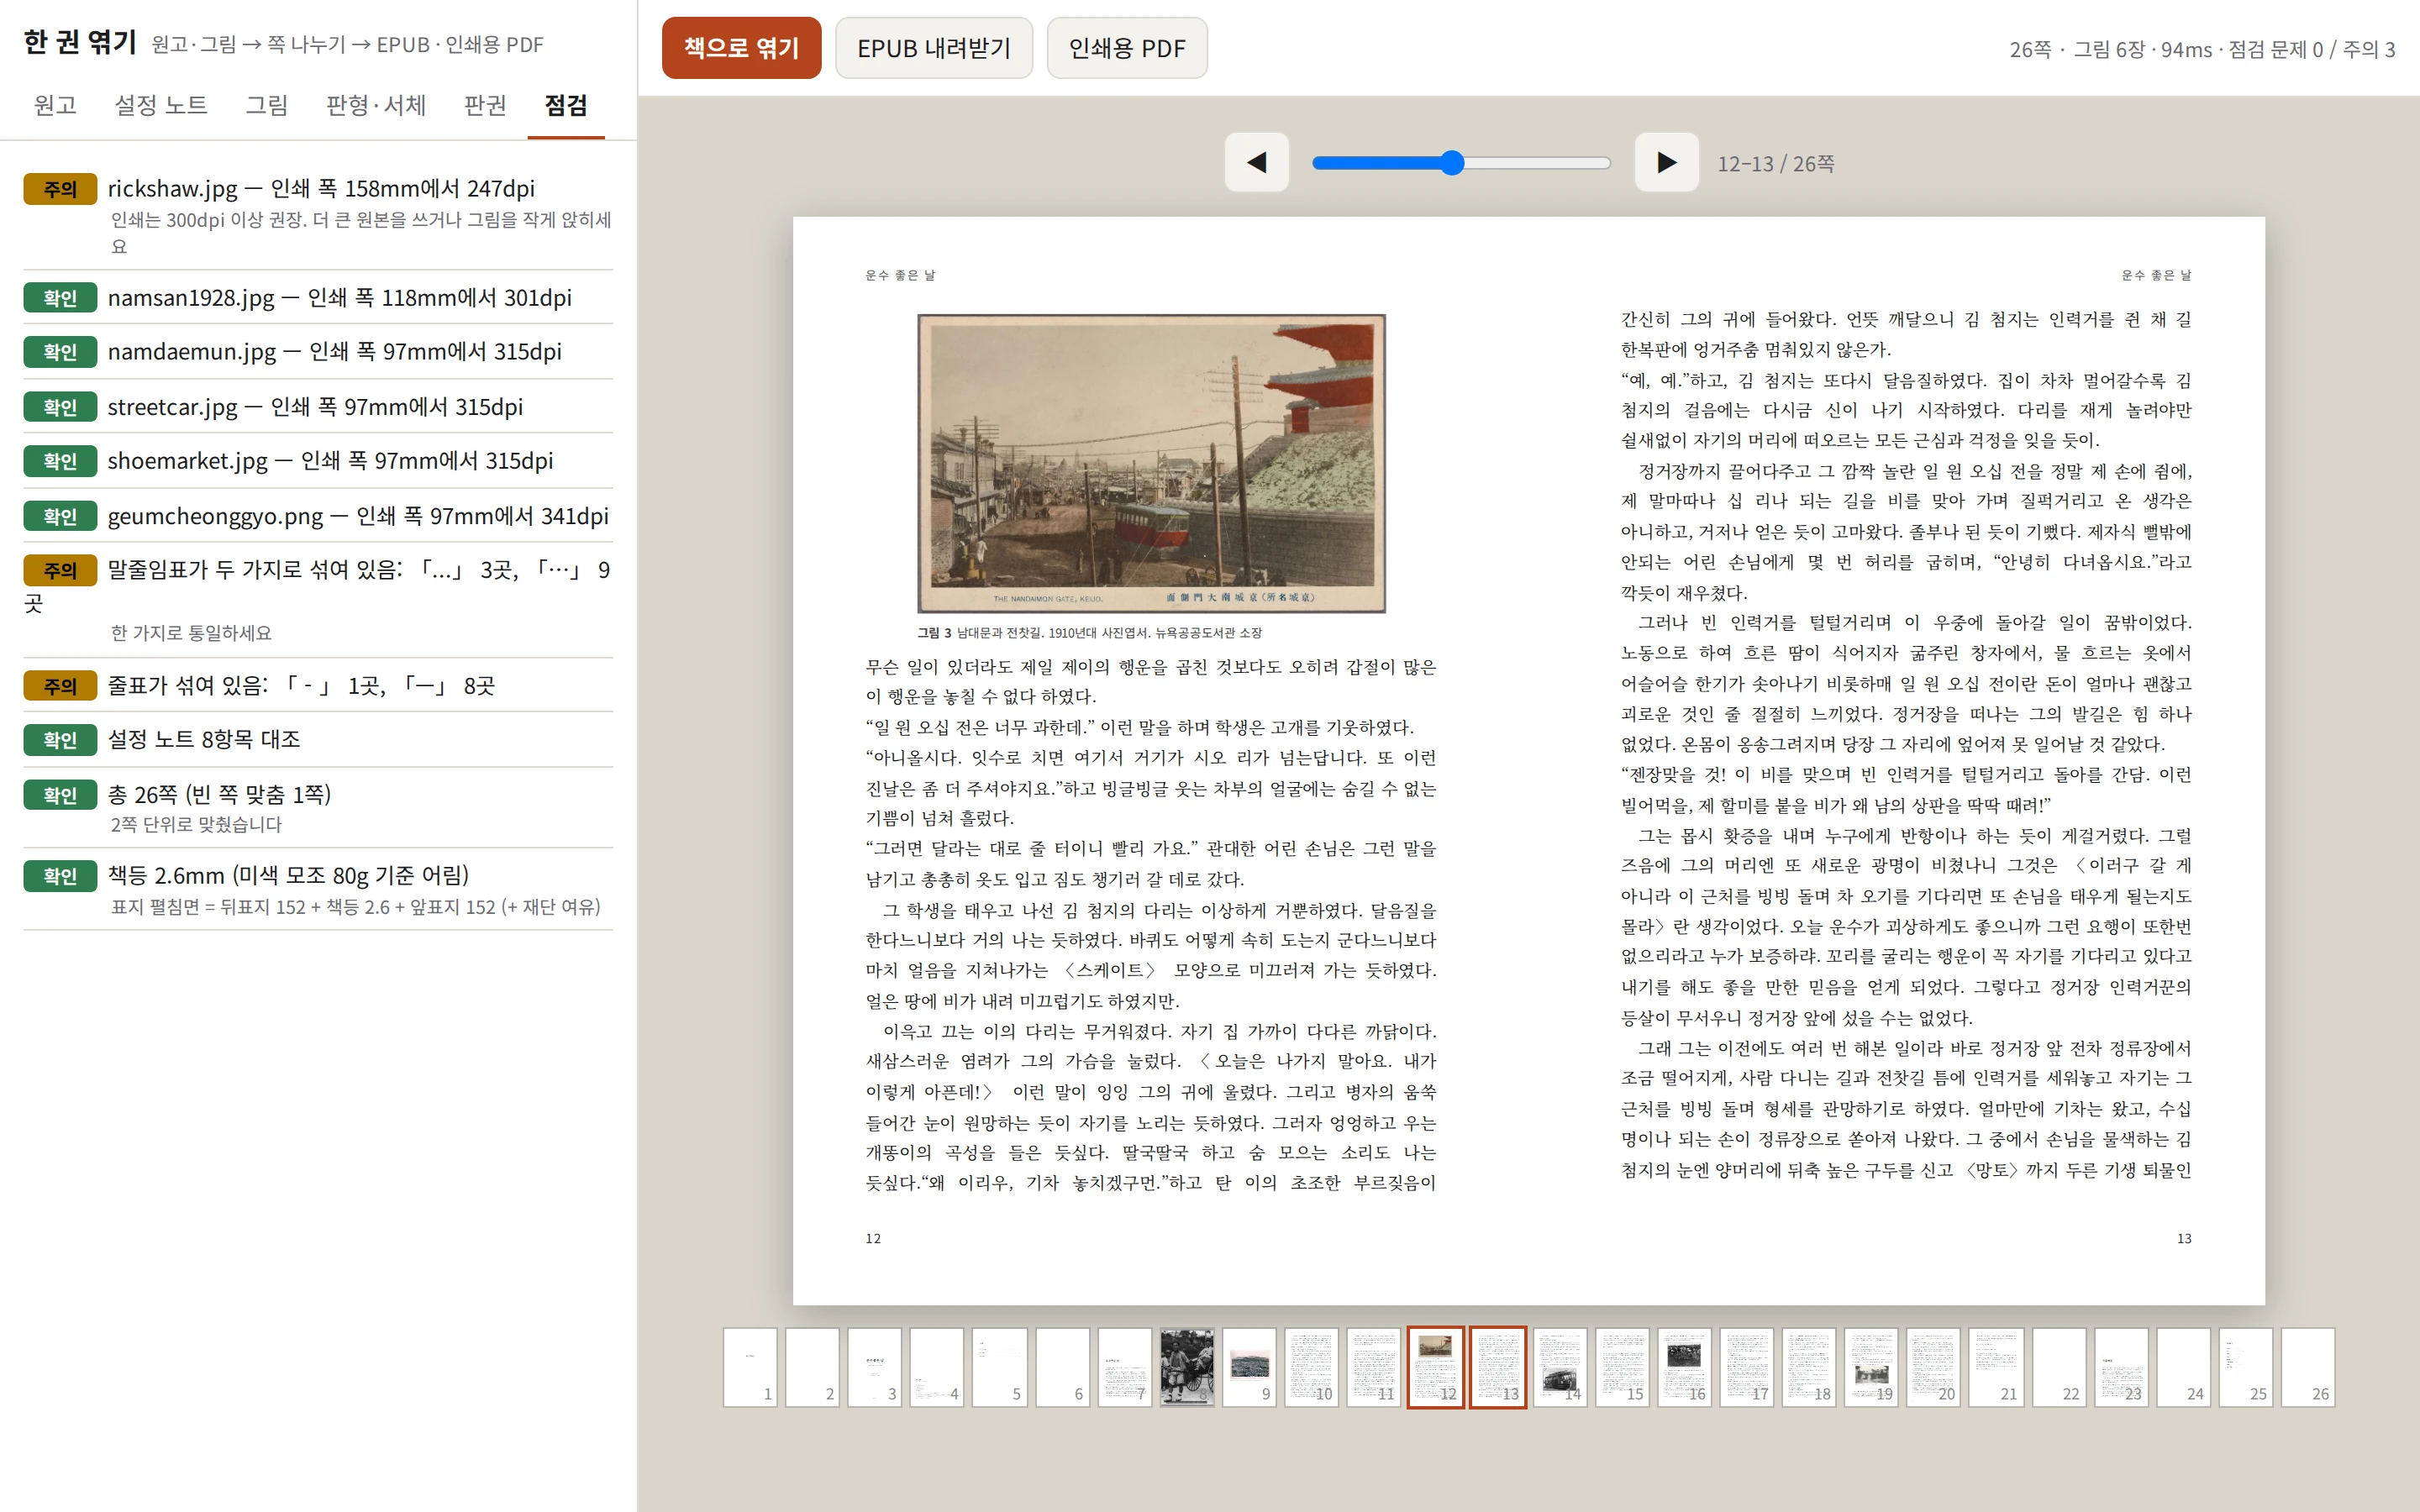Open page 1 thumbnail
The height and width of the screenshot is (1512, 2420).
(750, 1367)
